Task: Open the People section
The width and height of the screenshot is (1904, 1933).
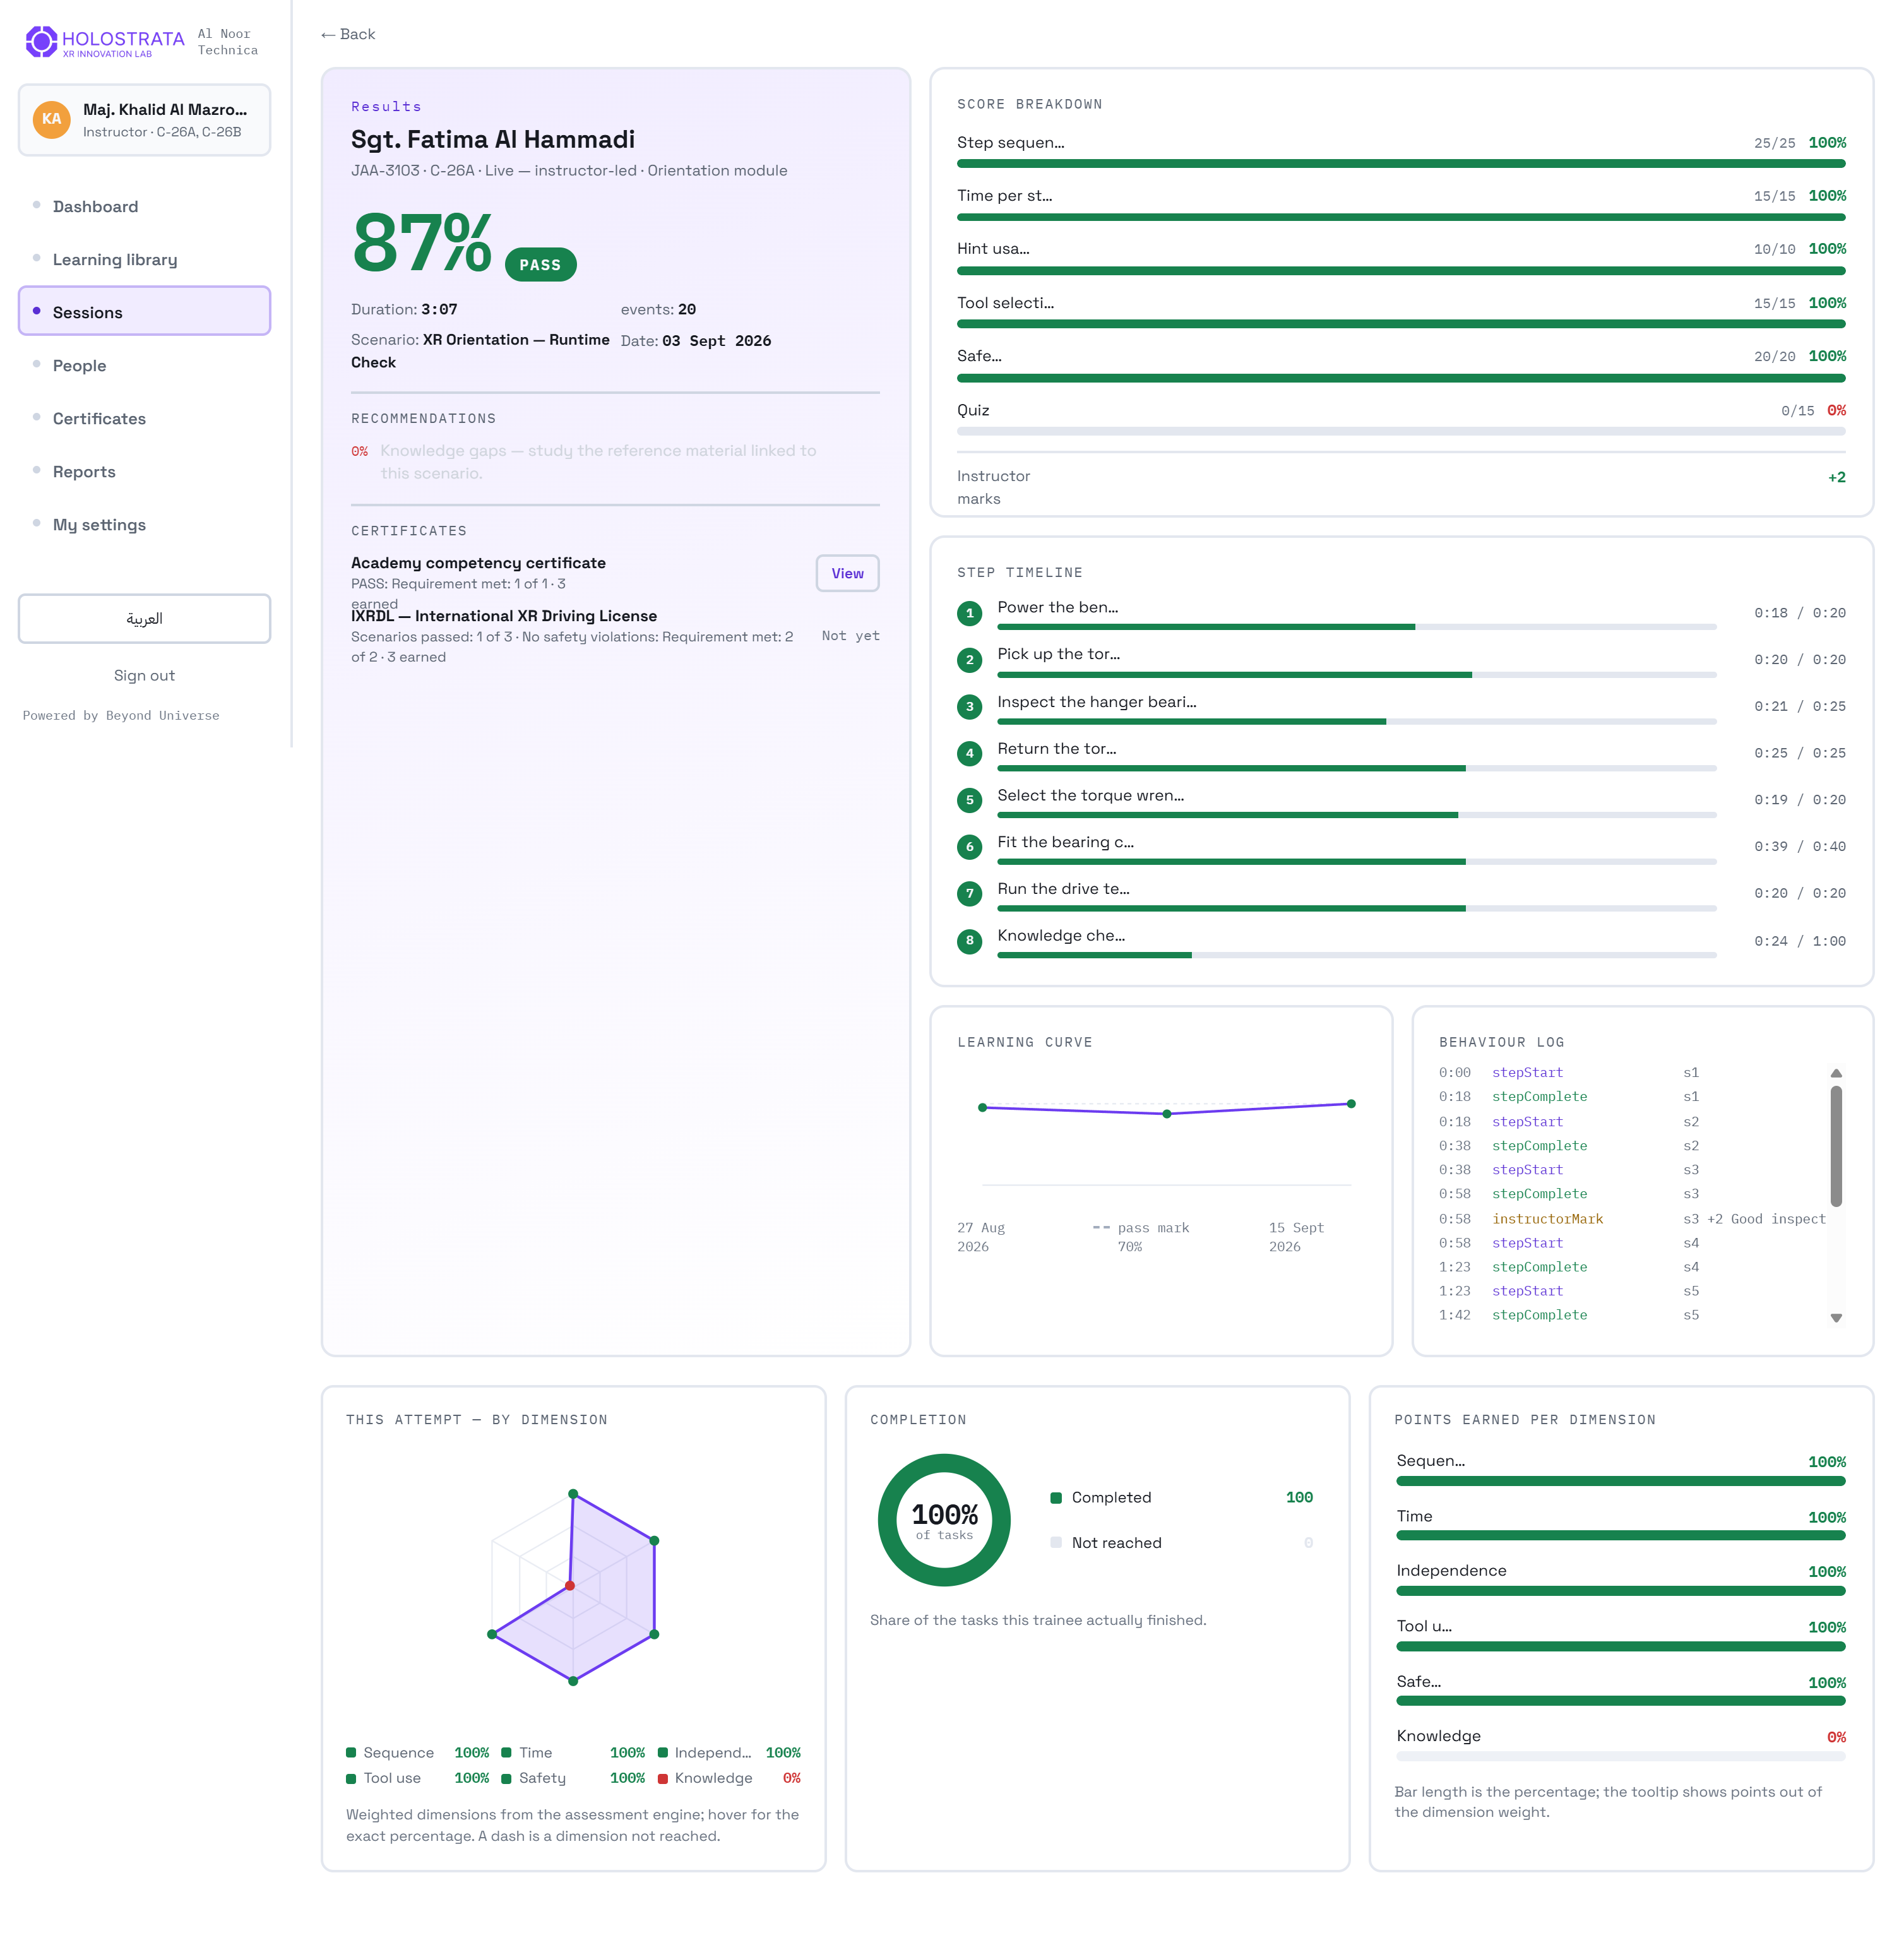Action: tap(144, 365)
